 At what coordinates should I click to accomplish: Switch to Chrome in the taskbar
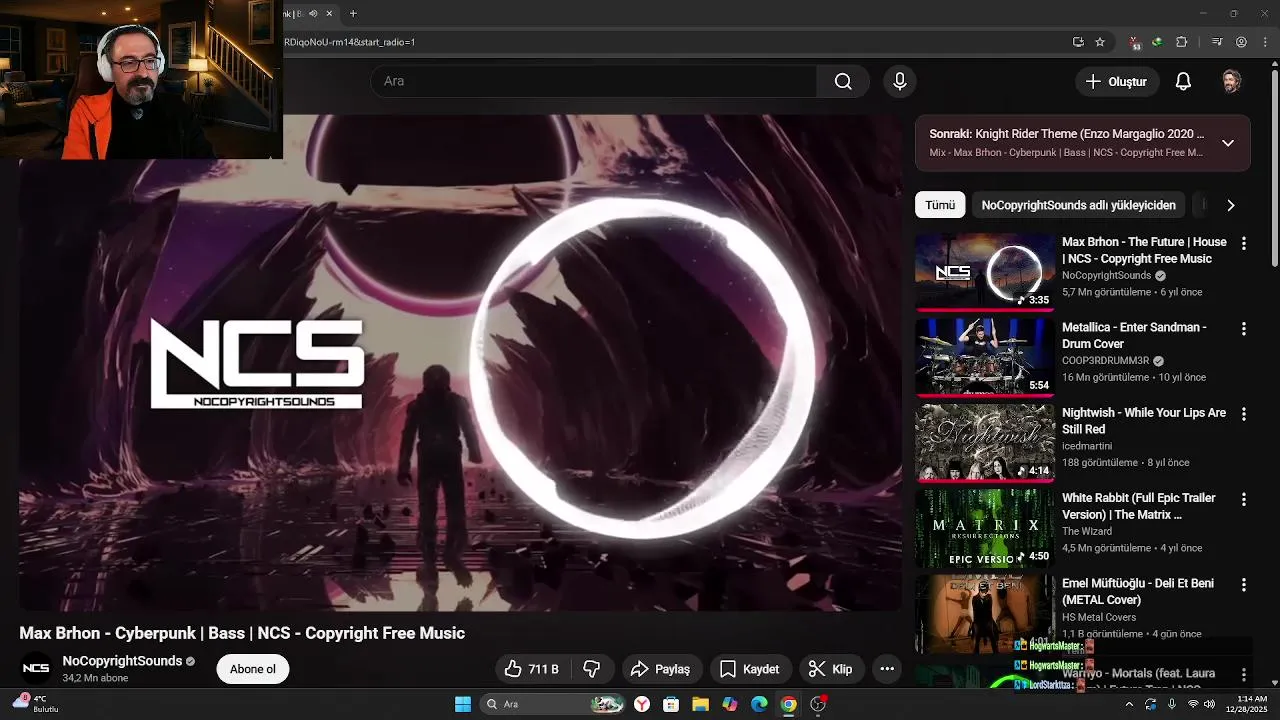tap(789, 704)
